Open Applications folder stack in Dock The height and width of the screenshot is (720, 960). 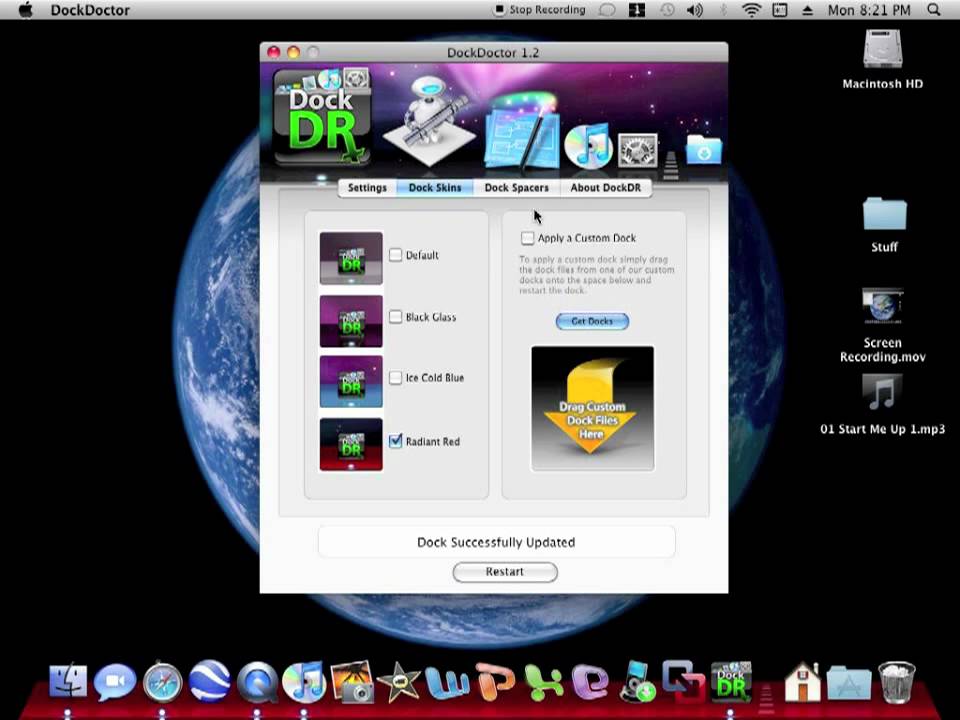tap(849, 683)
